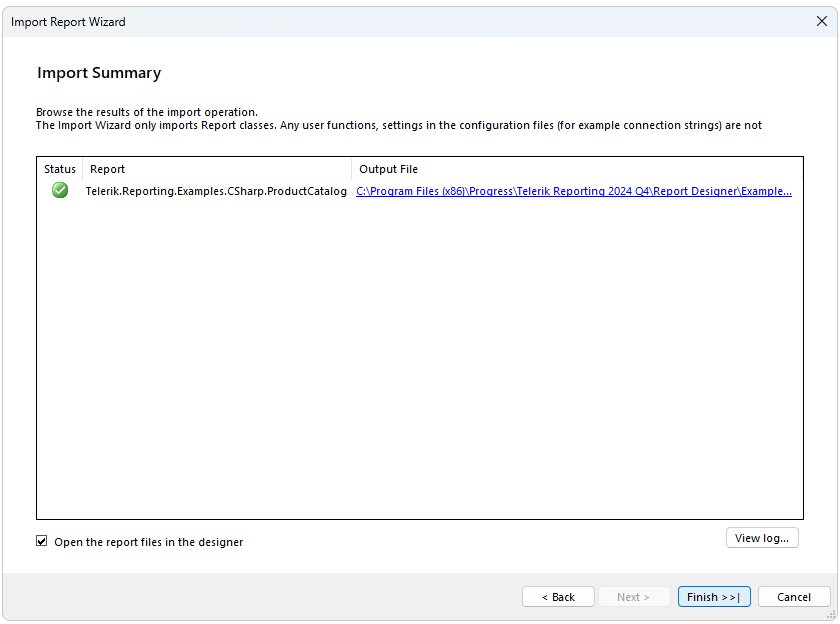The image size is (840, 624).
Task: Click the Import Report Wizard title bar
Action: pyautogui.click(x=400, y=21)
